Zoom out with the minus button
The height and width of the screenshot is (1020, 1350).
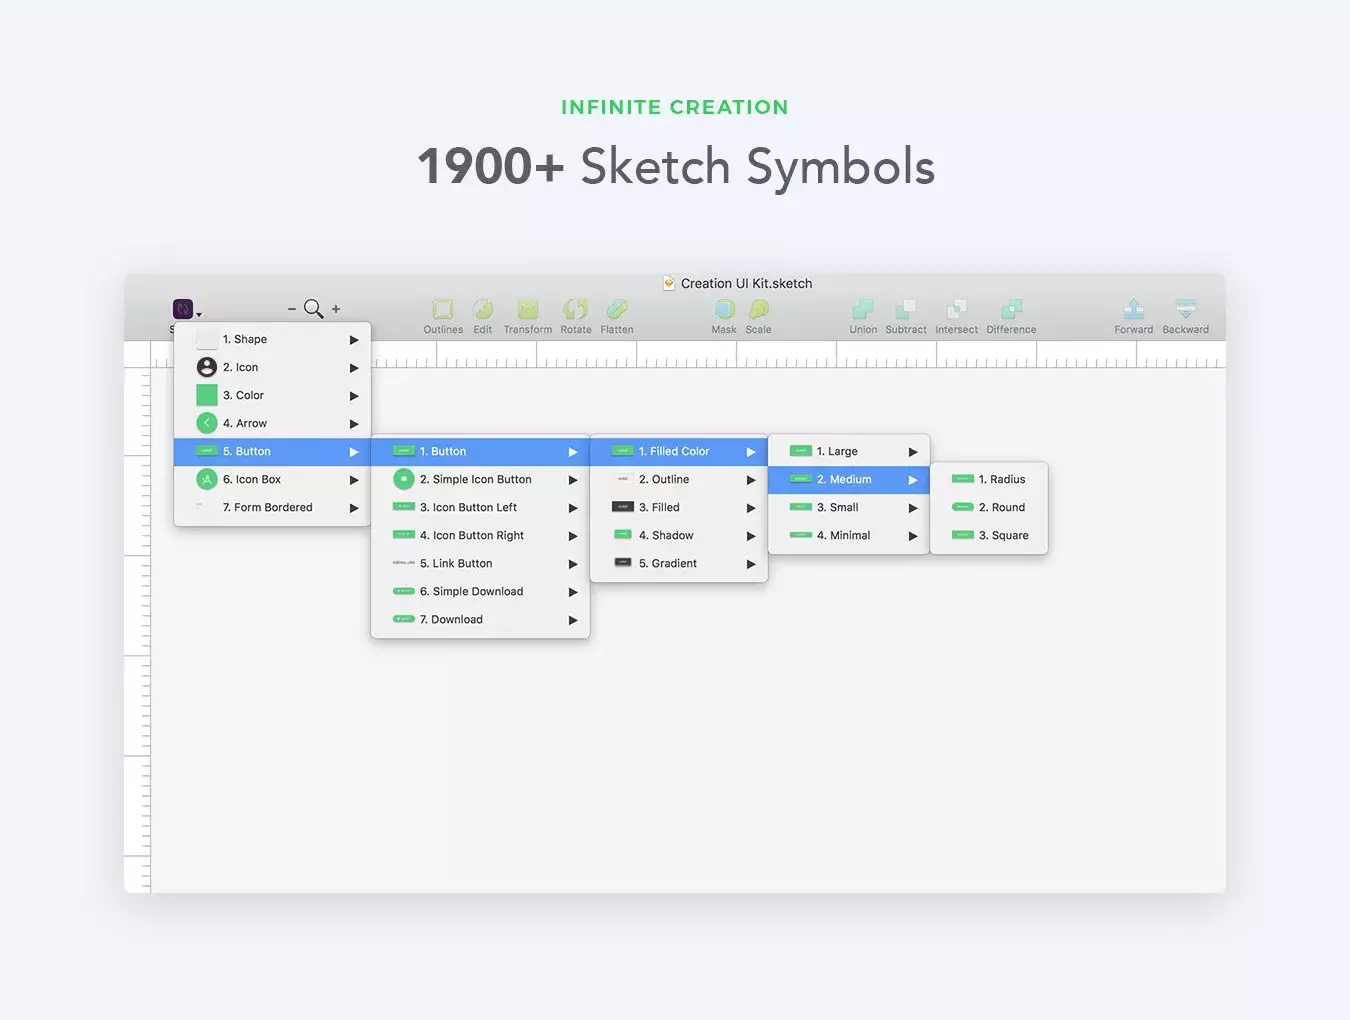tap(292, 309)
